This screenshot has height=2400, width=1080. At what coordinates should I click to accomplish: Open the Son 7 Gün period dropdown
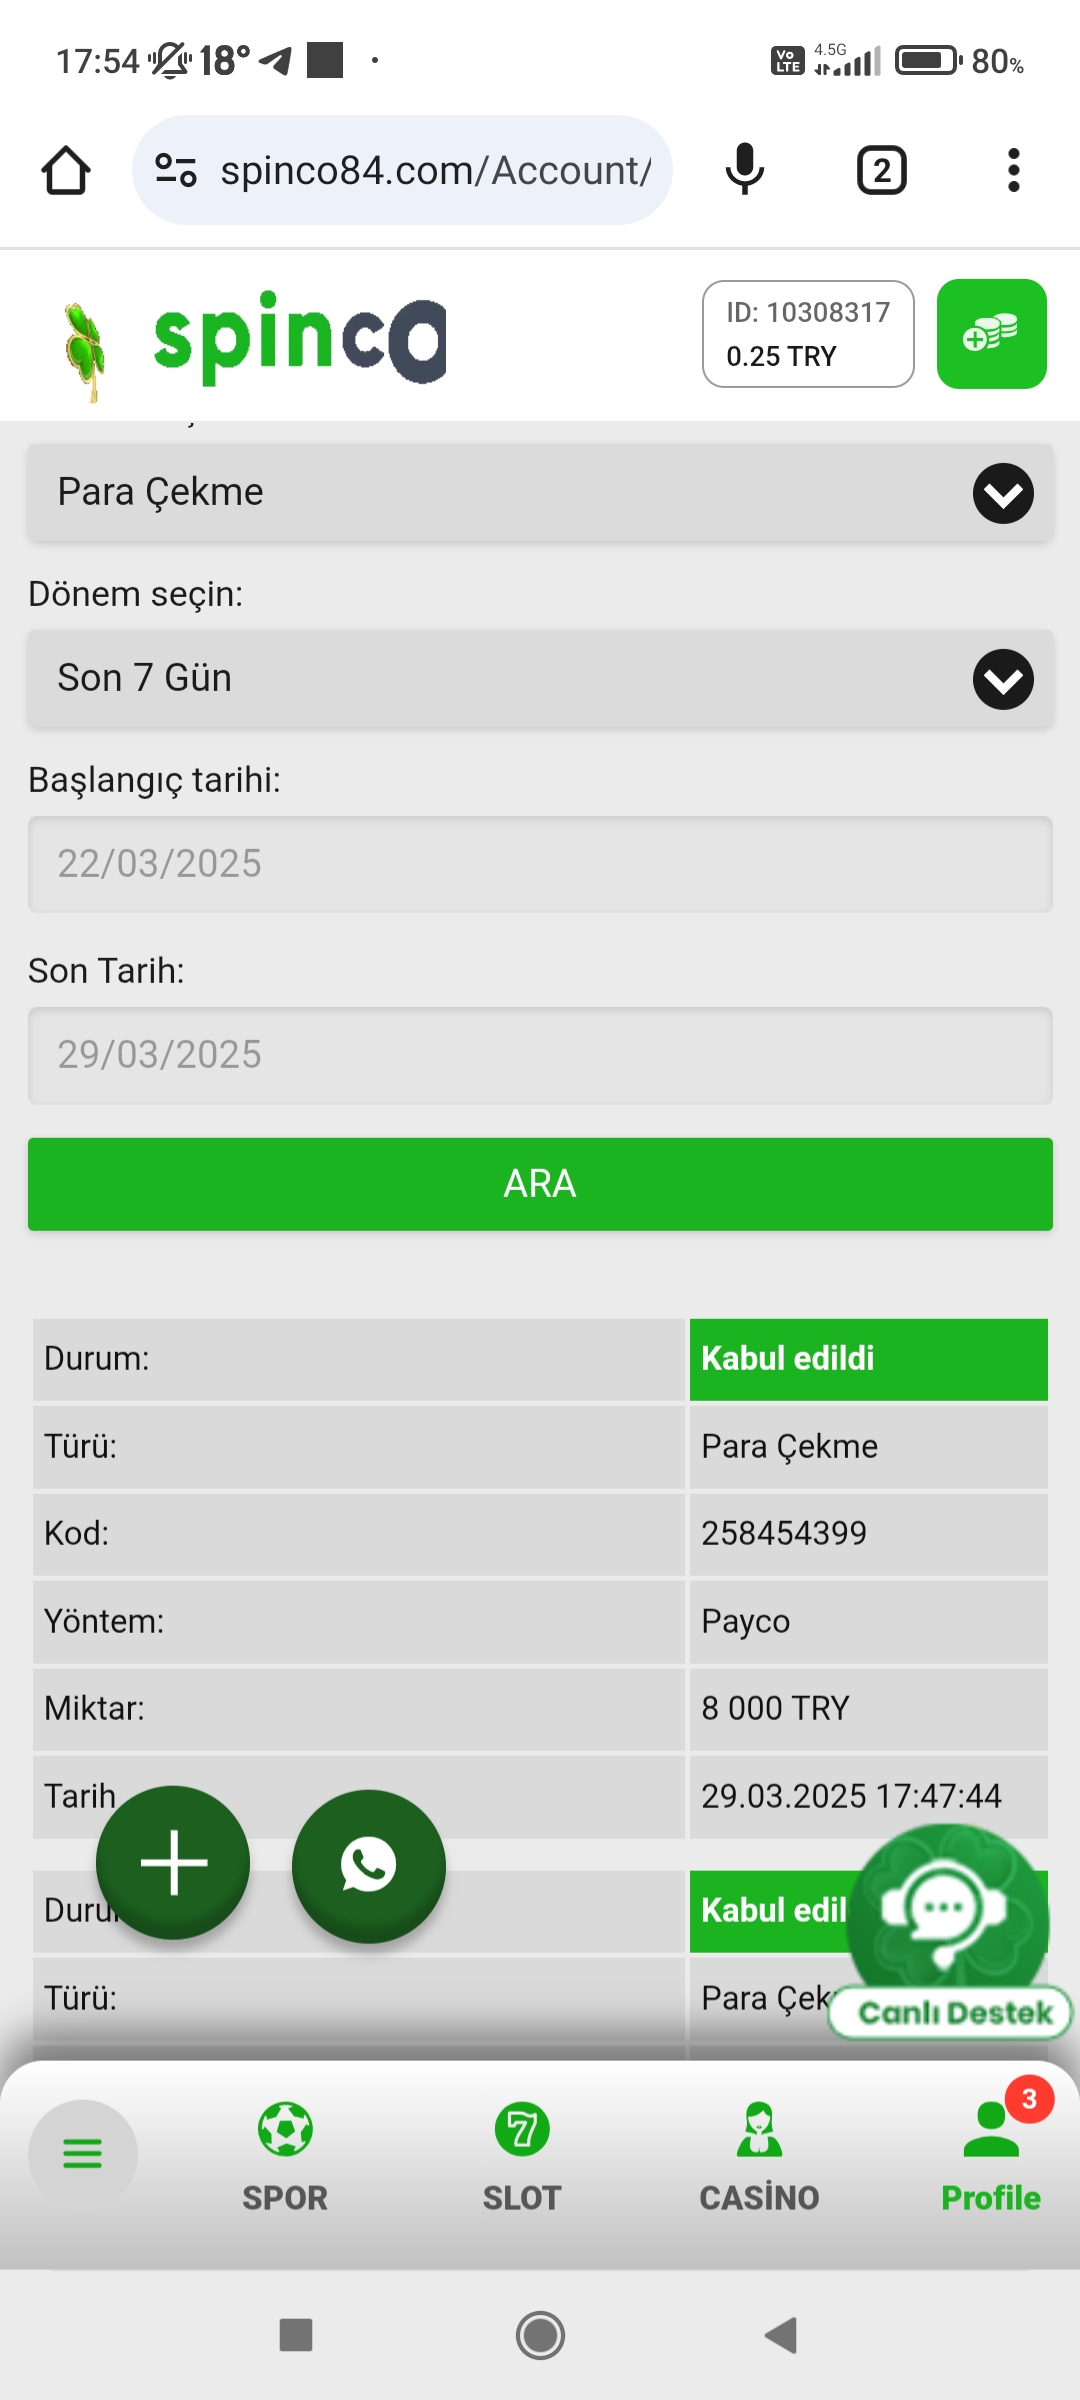tap(540, 679)
